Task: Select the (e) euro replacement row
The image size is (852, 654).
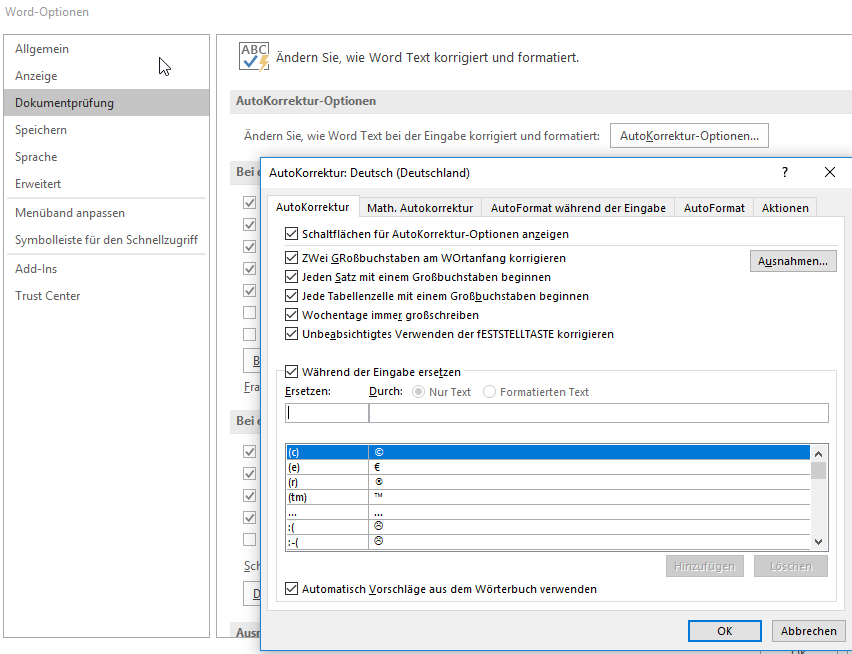Action: coord(548,467)
